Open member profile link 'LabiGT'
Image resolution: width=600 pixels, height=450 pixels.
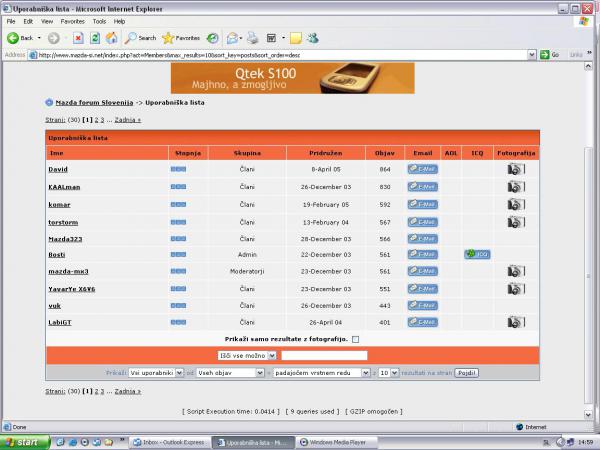point(60,322)
